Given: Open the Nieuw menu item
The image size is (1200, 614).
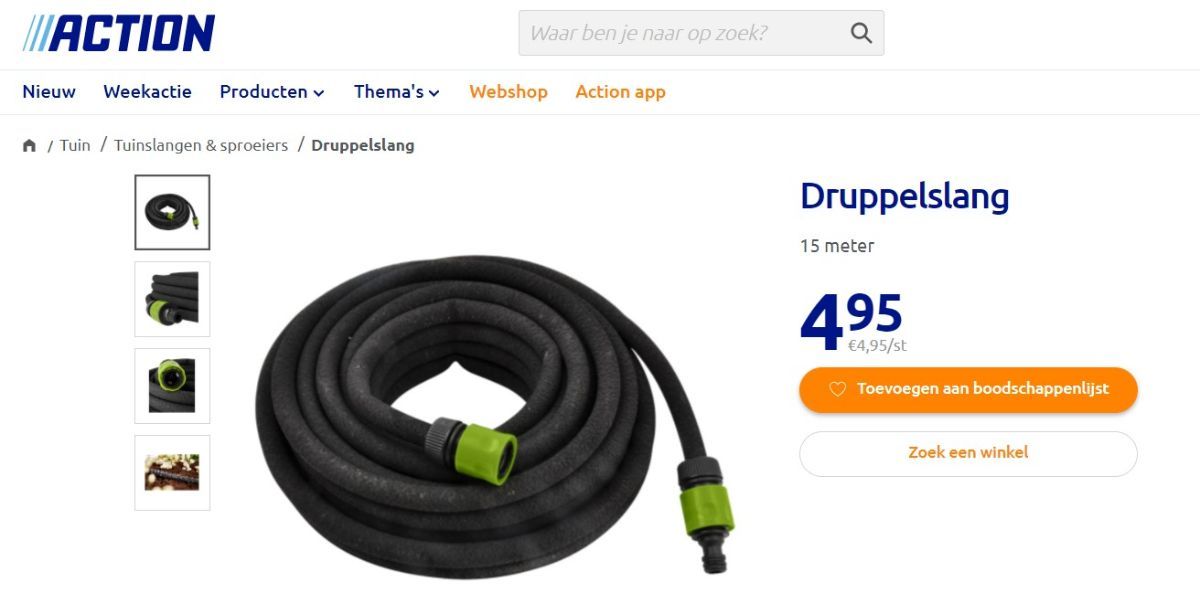Looking at the screenshot, I should tap(49, 92).
